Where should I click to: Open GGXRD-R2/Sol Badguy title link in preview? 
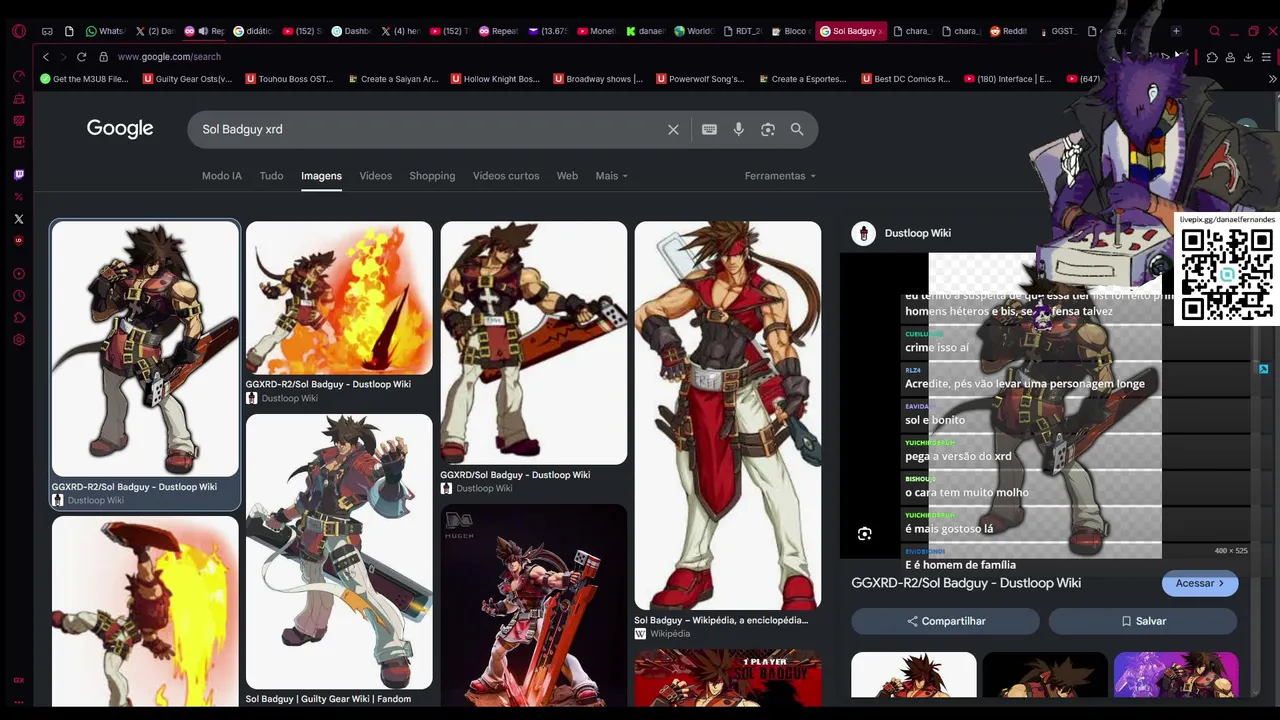click(966, 583)
